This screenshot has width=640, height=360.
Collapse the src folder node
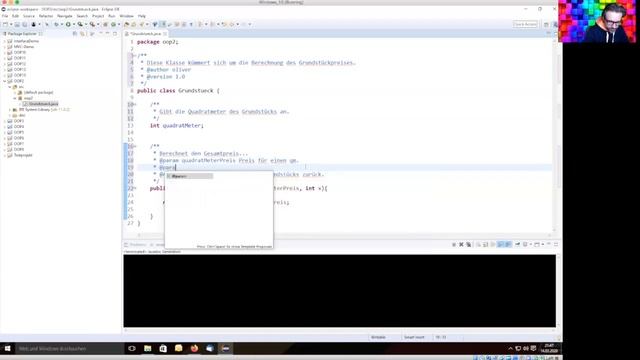click(10, 87)
